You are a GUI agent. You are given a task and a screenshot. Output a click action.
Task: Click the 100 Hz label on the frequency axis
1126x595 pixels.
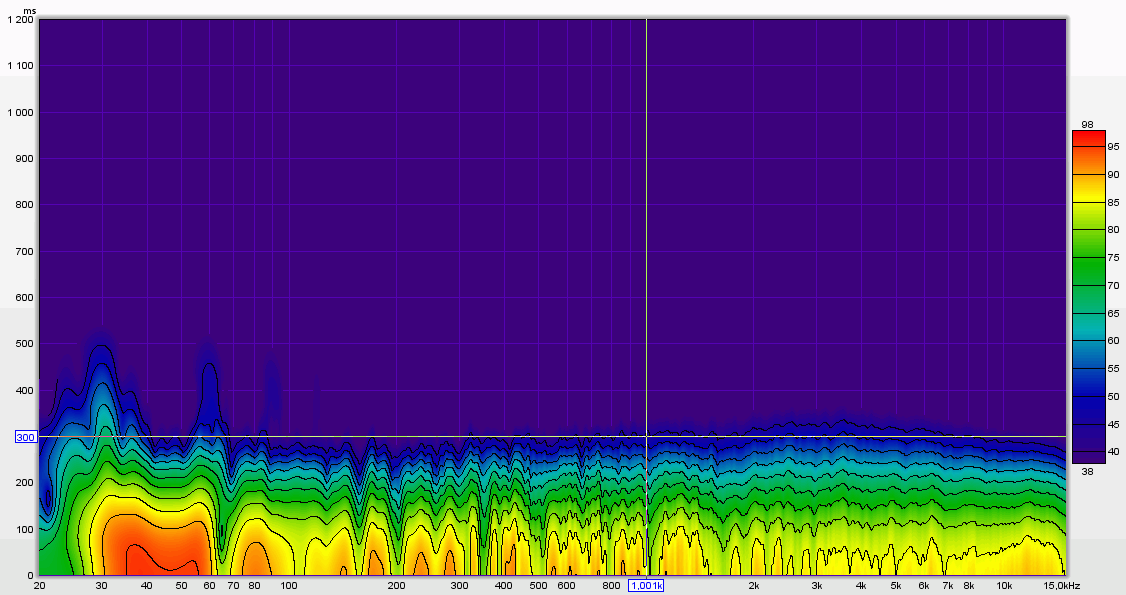tap(288, 586)
